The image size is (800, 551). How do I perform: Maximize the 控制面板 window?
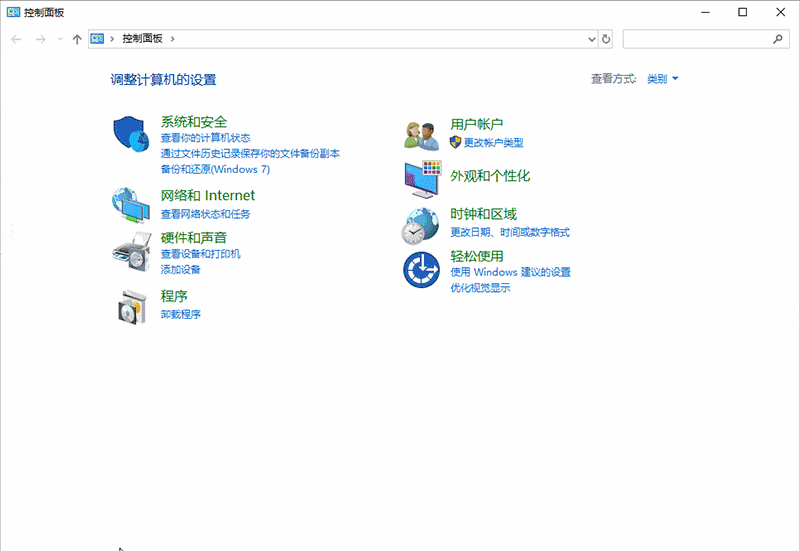(743, 12)
